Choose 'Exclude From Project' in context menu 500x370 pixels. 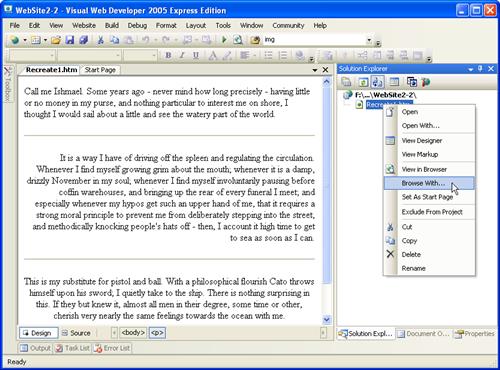click(x=429, y=212)
